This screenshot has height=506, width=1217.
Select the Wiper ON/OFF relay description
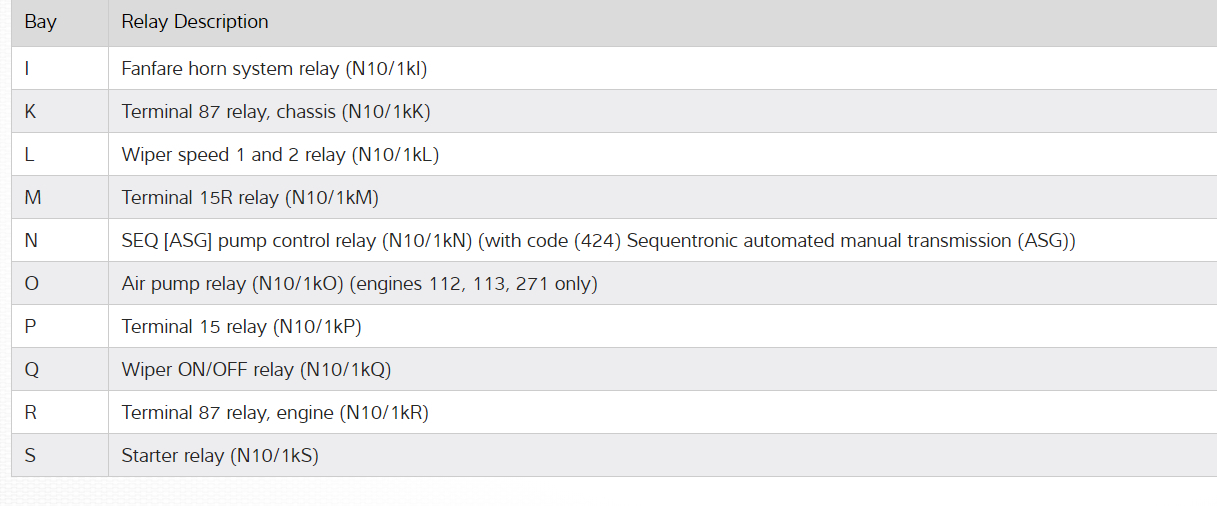click(256, 370)
